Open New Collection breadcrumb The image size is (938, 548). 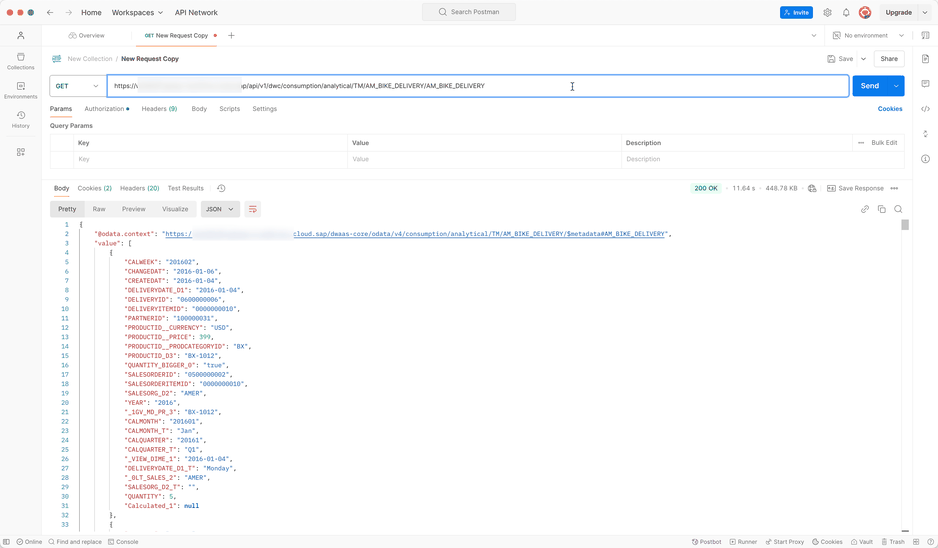pyautogui.click(x=90, y=59)
